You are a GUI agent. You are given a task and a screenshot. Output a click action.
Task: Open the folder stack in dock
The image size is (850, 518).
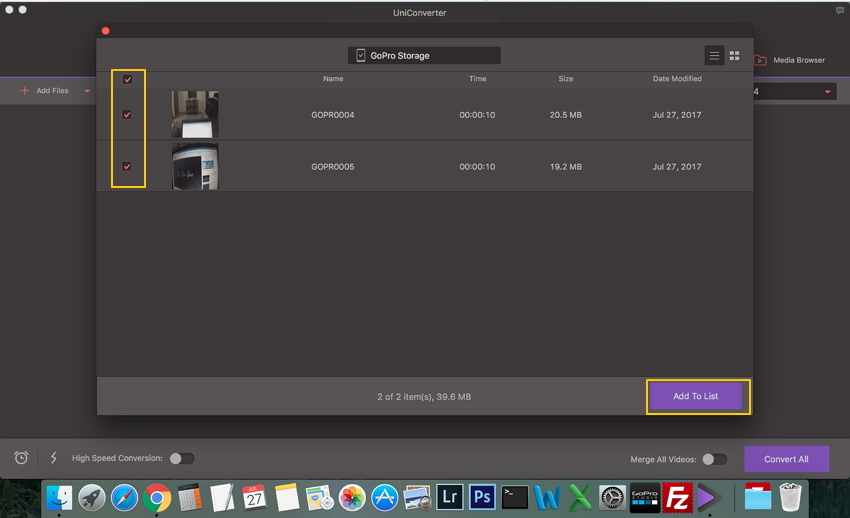tap(757, 496)
